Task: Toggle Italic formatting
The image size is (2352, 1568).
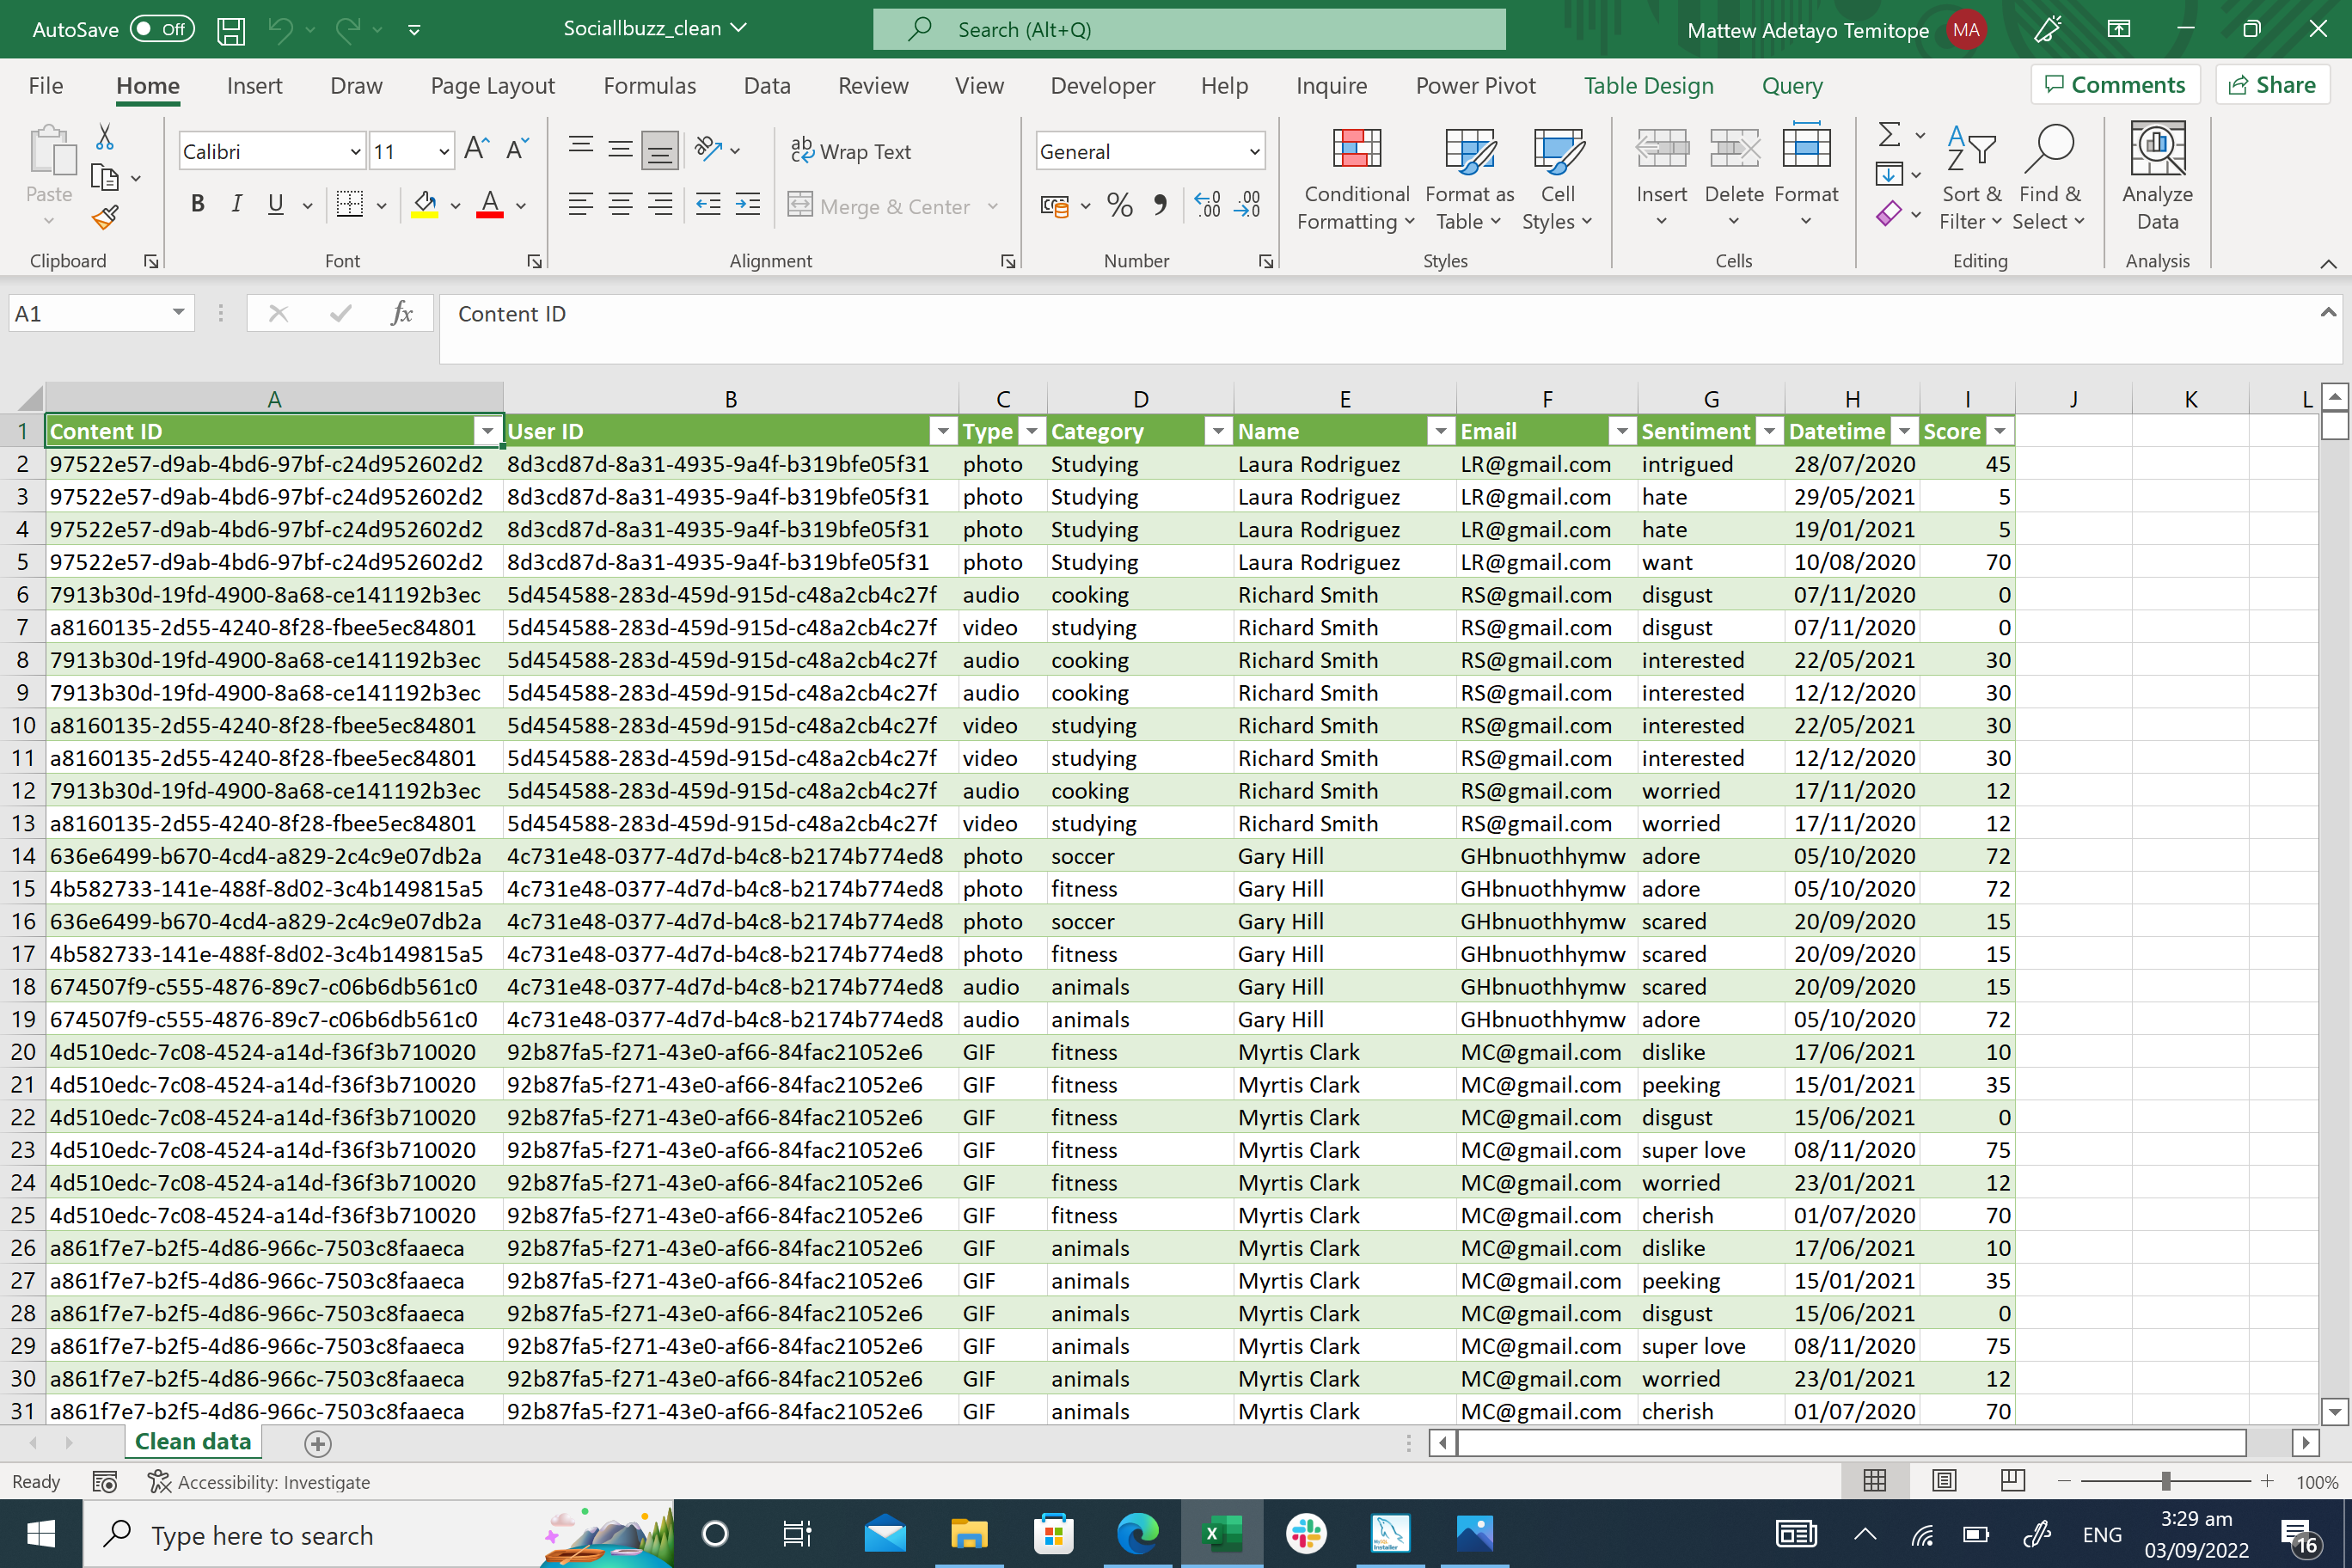Action: [x=237, y=205]
